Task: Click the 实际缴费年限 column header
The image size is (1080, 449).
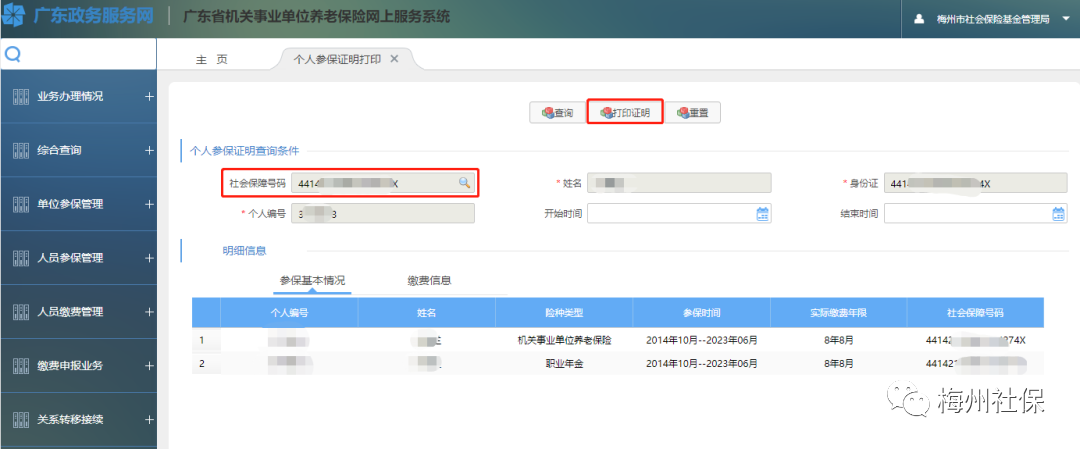Action: 838,313
